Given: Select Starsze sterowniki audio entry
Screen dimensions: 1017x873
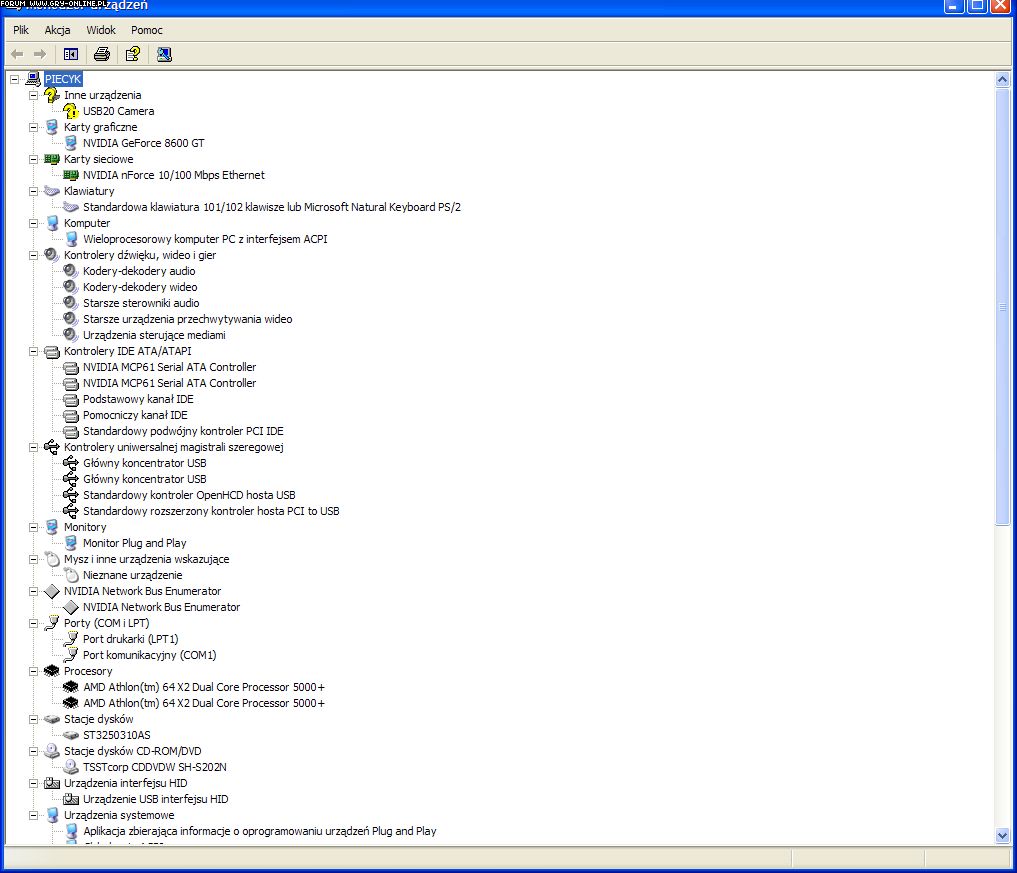Looking at the screenshot, I should (141, 303).
